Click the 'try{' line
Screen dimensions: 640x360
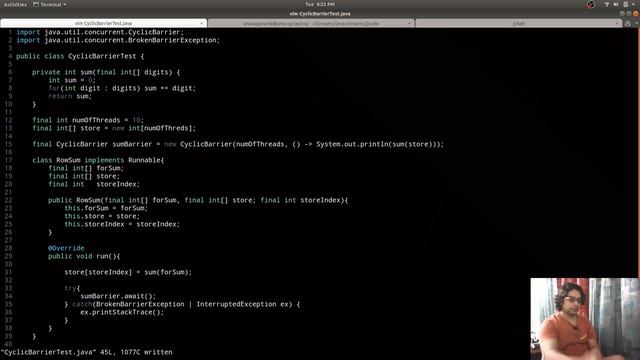pos(72,288)
